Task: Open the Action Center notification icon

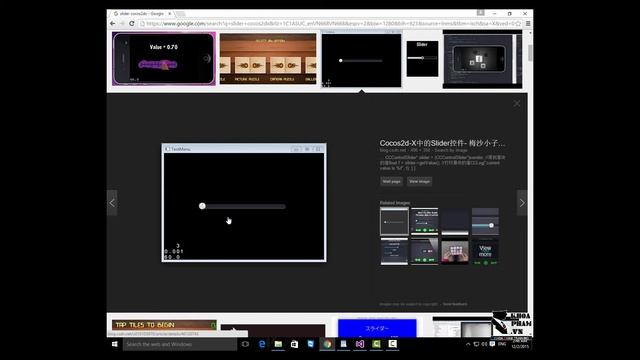Action: tap(492, 344)
